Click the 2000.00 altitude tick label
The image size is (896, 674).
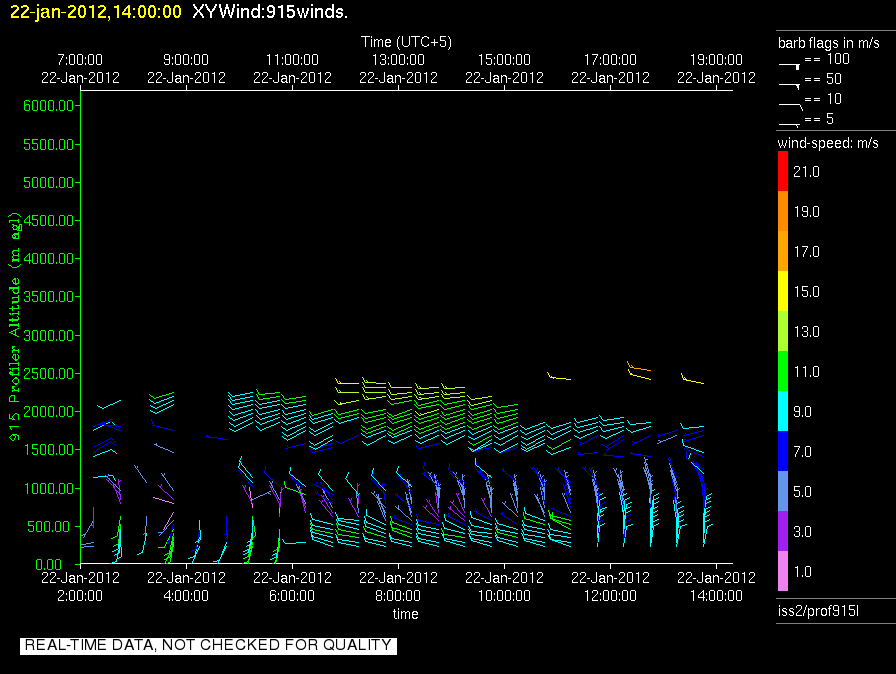pos(49,412)
